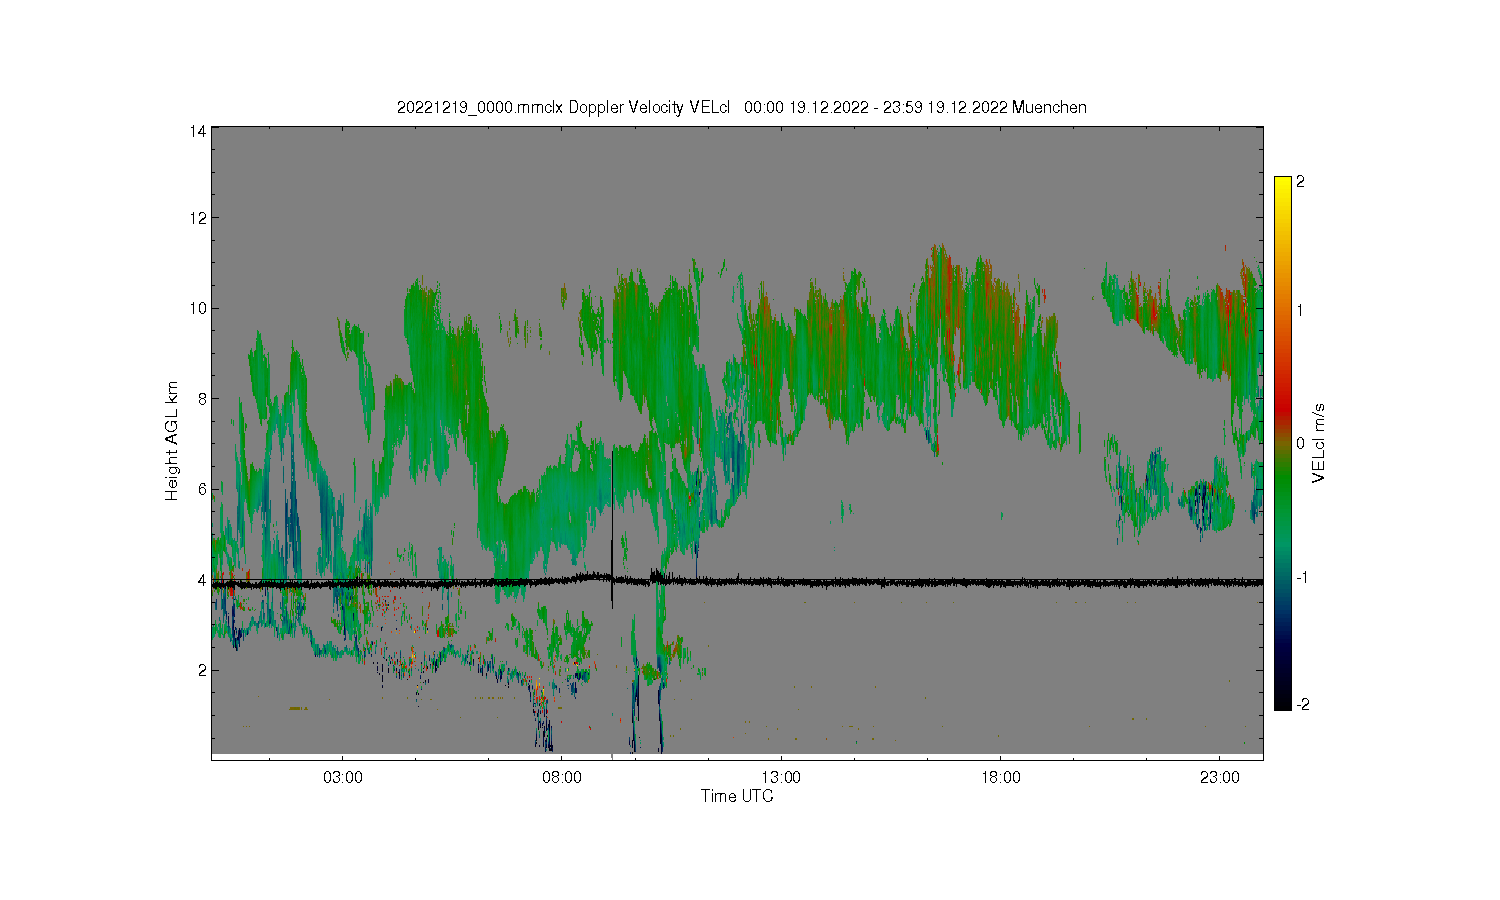Click the height axis tick label 12
This screenshot has height=900, width=1500.
[198, 218]
